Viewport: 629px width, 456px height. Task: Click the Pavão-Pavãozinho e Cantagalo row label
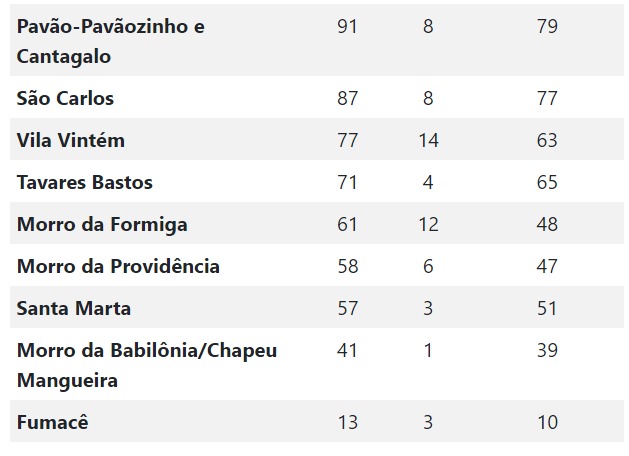tap(111, 41)
